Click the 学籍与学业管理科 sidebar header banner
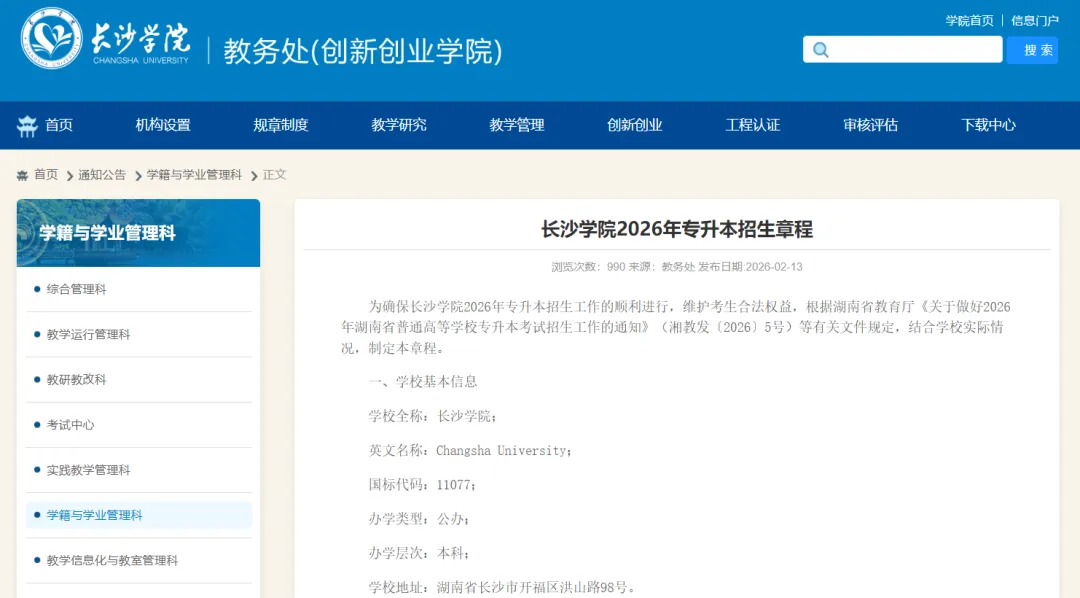The width and height of the screenshot is (1080, 598). point(138,233)
